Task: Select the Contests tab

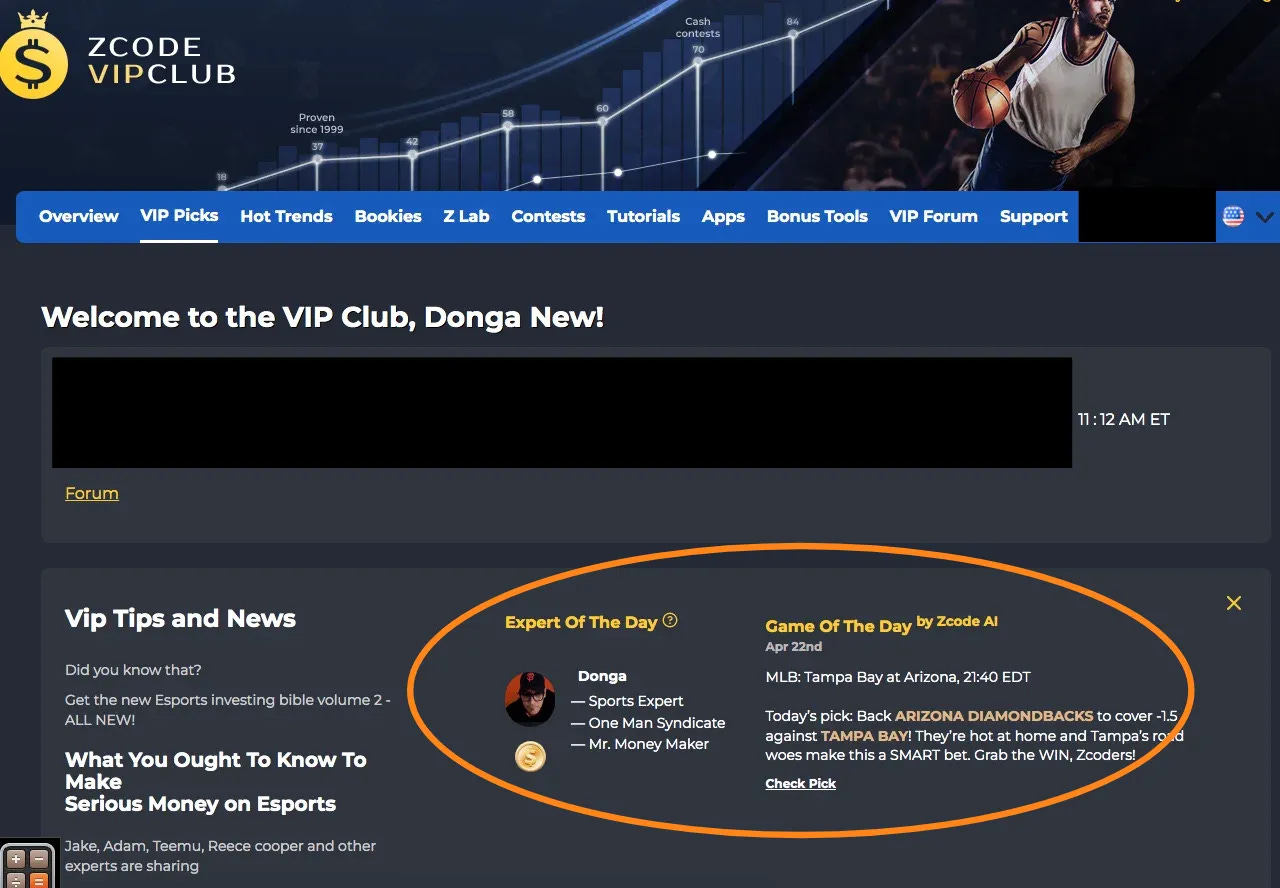Action: coord(548,216)
